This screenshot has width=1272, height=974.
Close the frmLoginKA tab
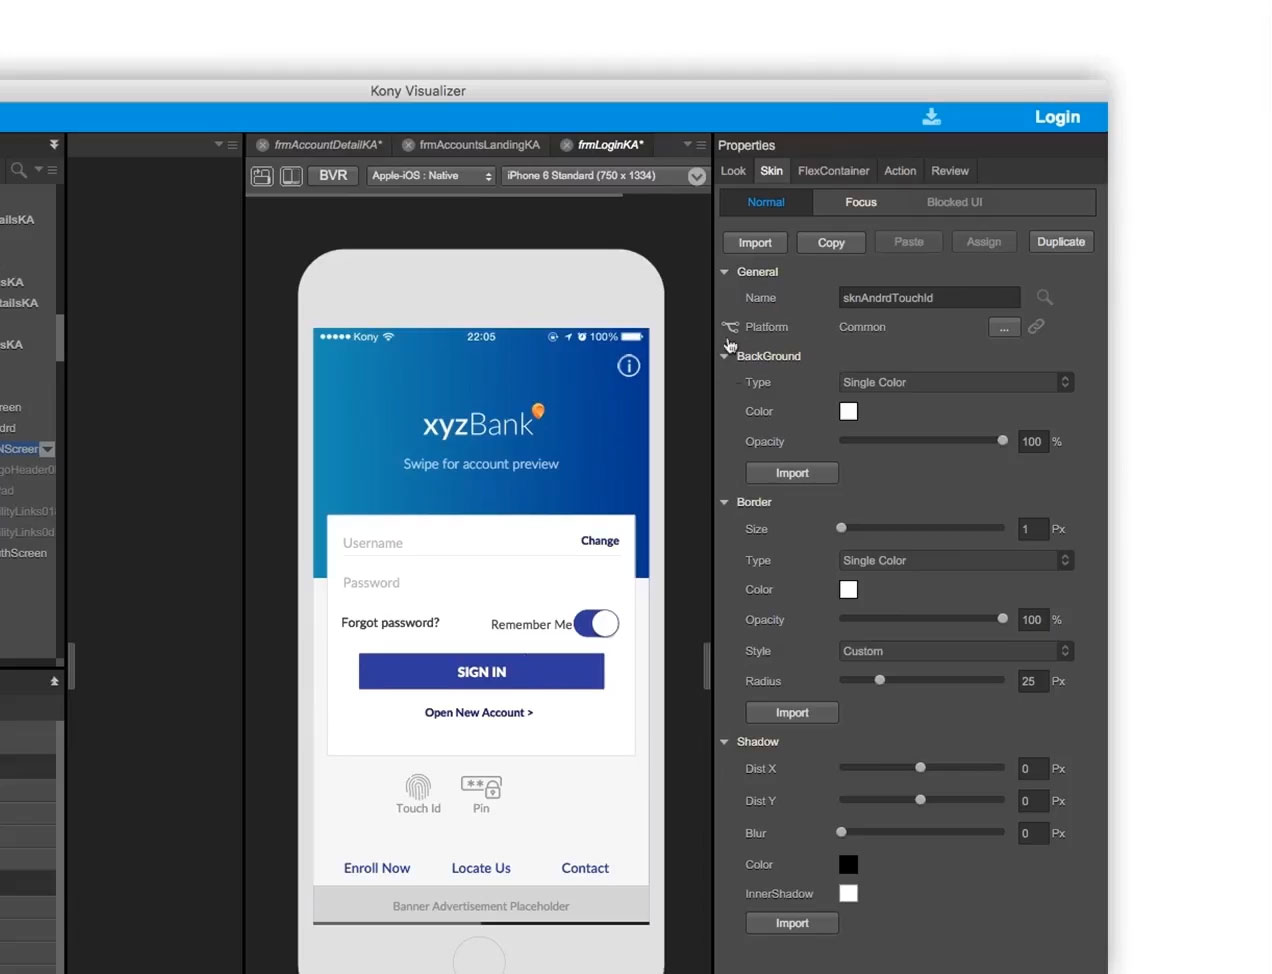[x=566, y=145]
